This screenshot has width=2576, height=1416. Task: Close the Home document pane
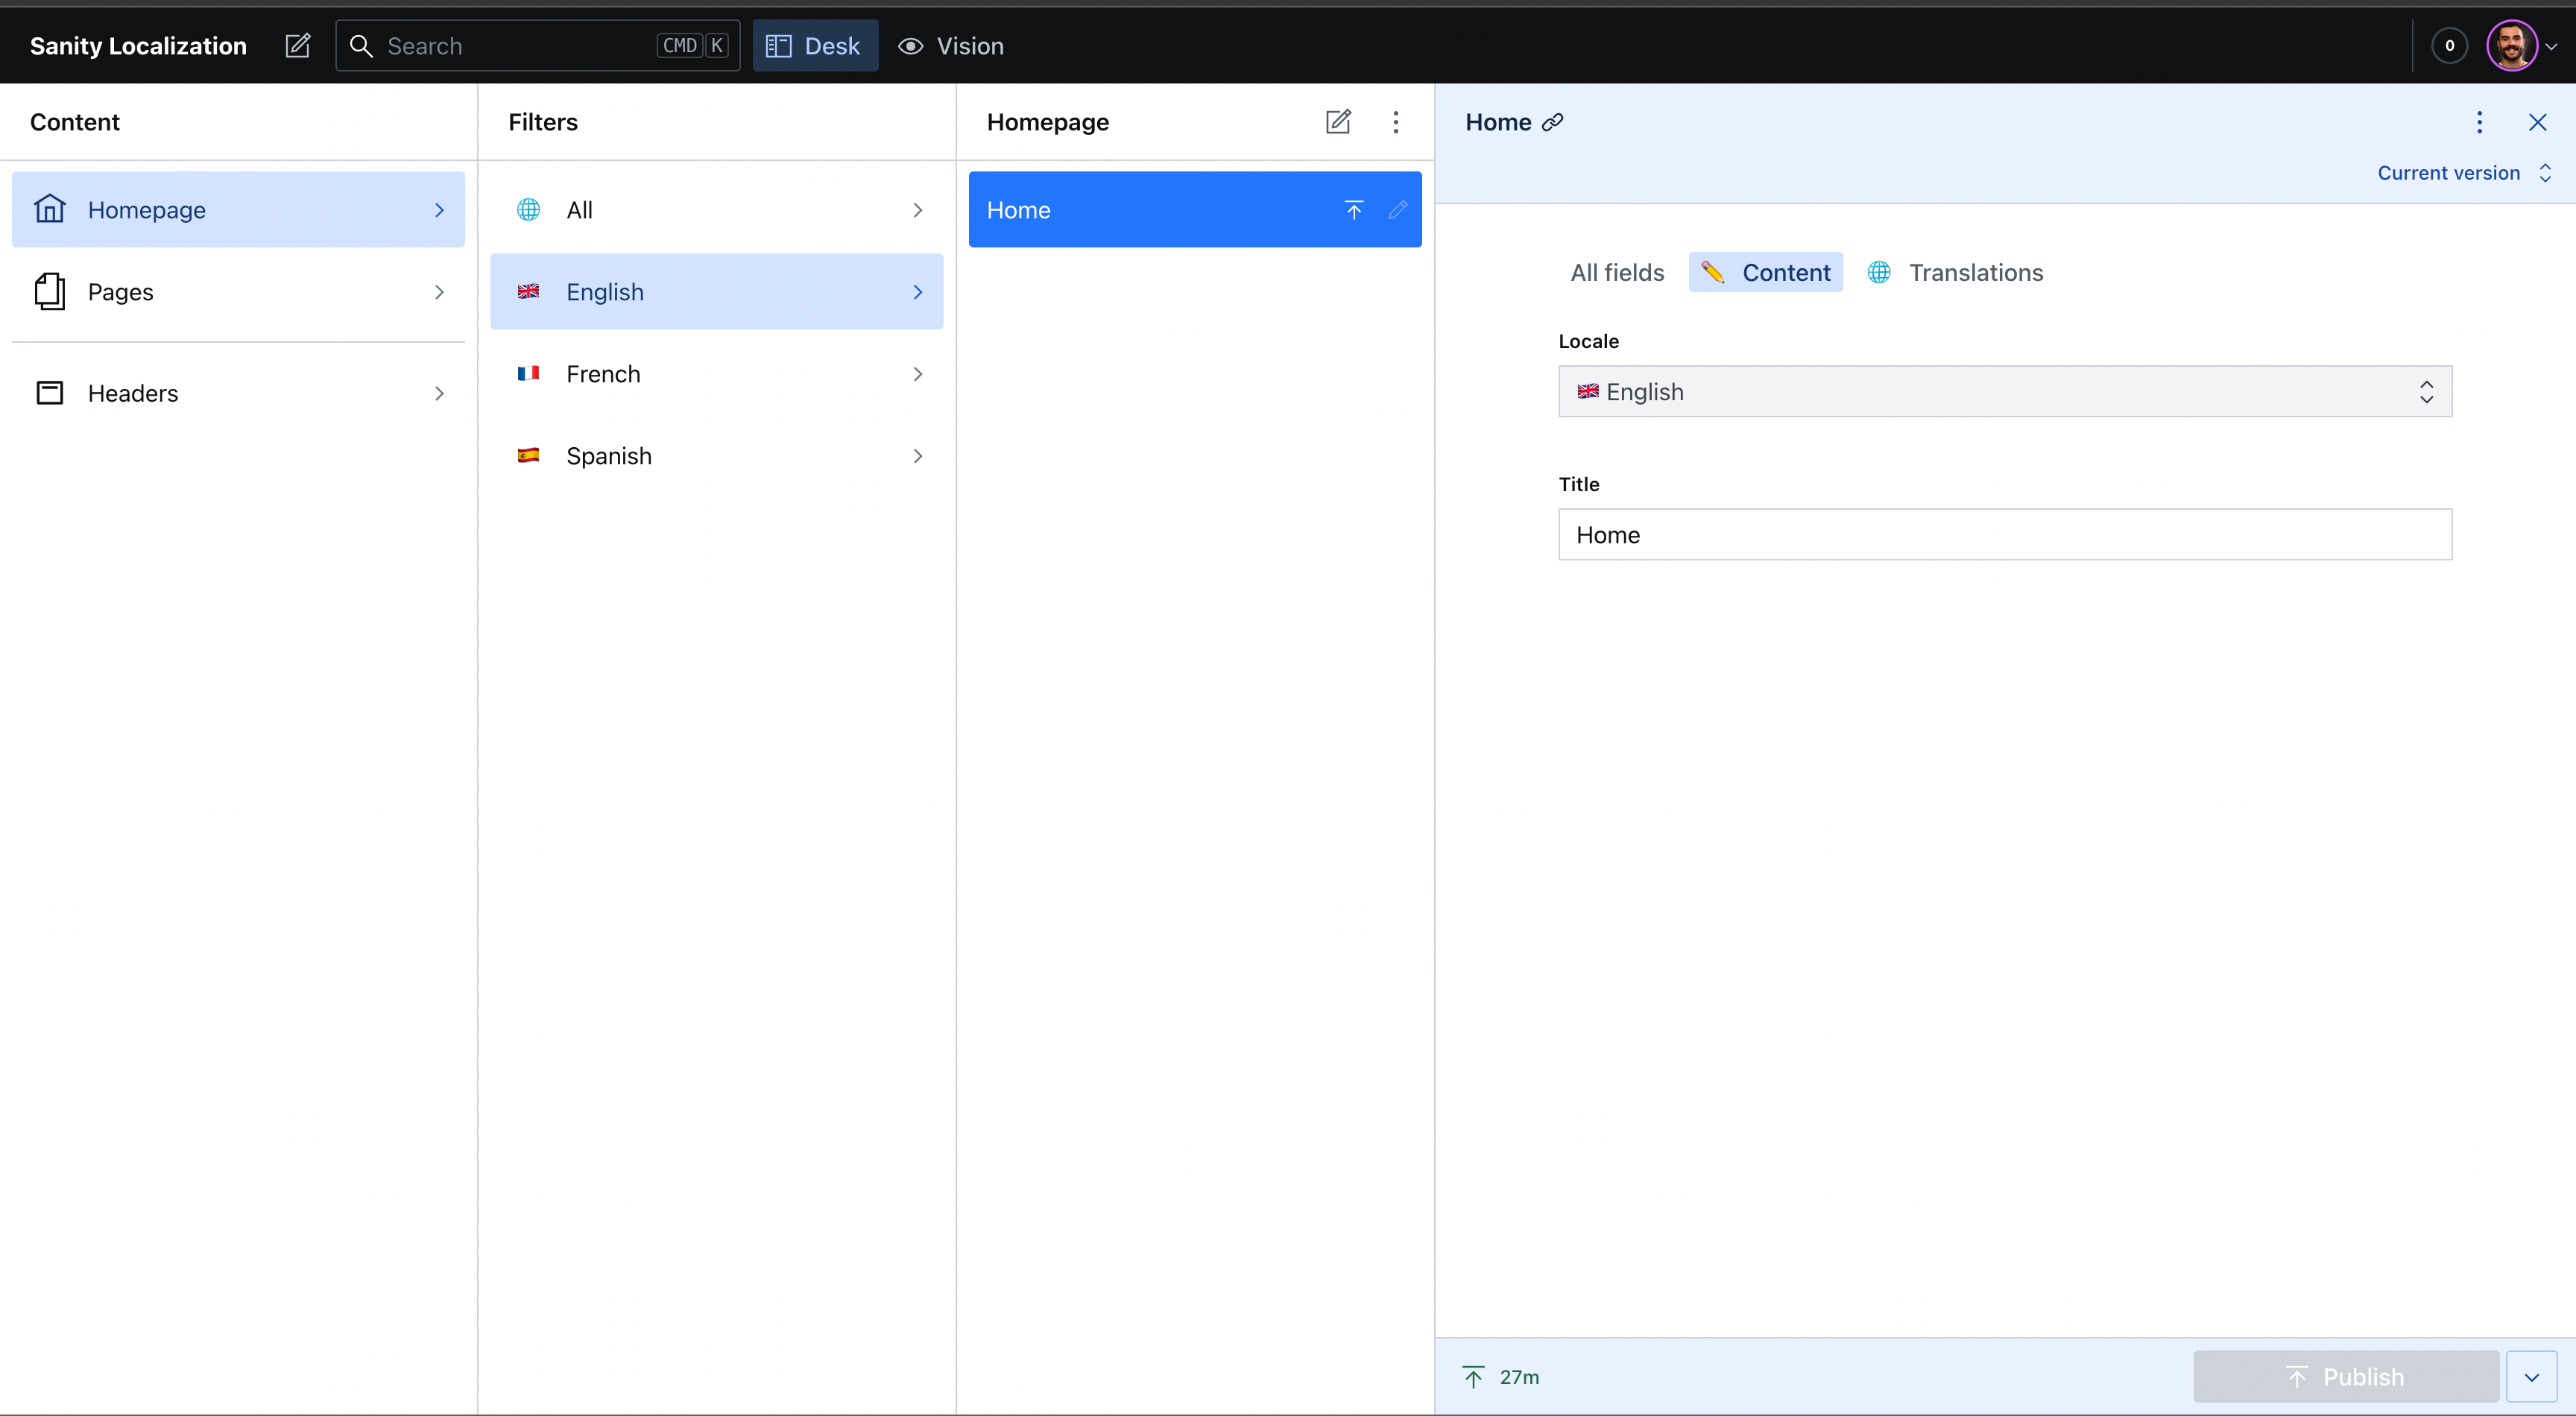click(x=2538, y=122)
